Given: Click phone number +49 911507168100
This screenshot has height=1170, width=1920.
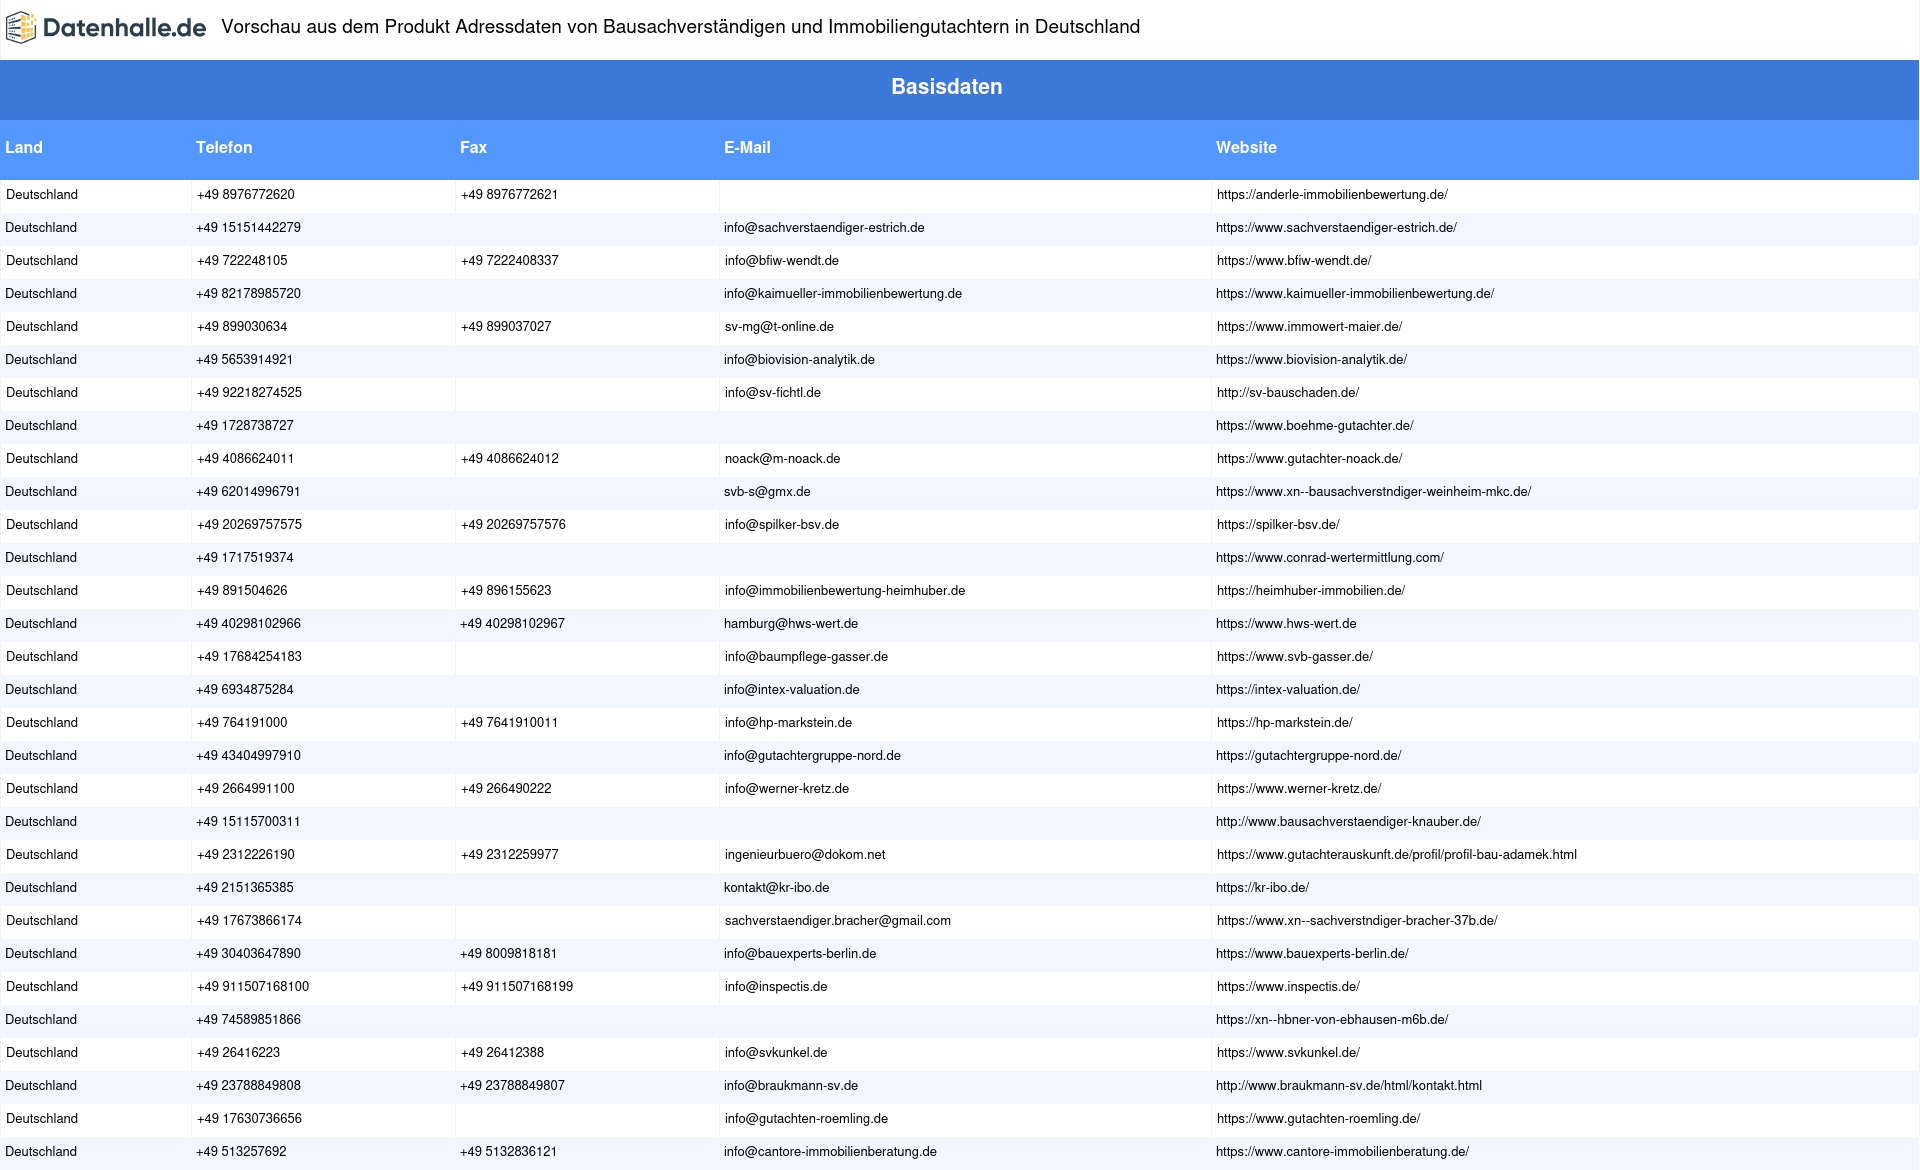Looking at the screenshot, I should point(253,987).
